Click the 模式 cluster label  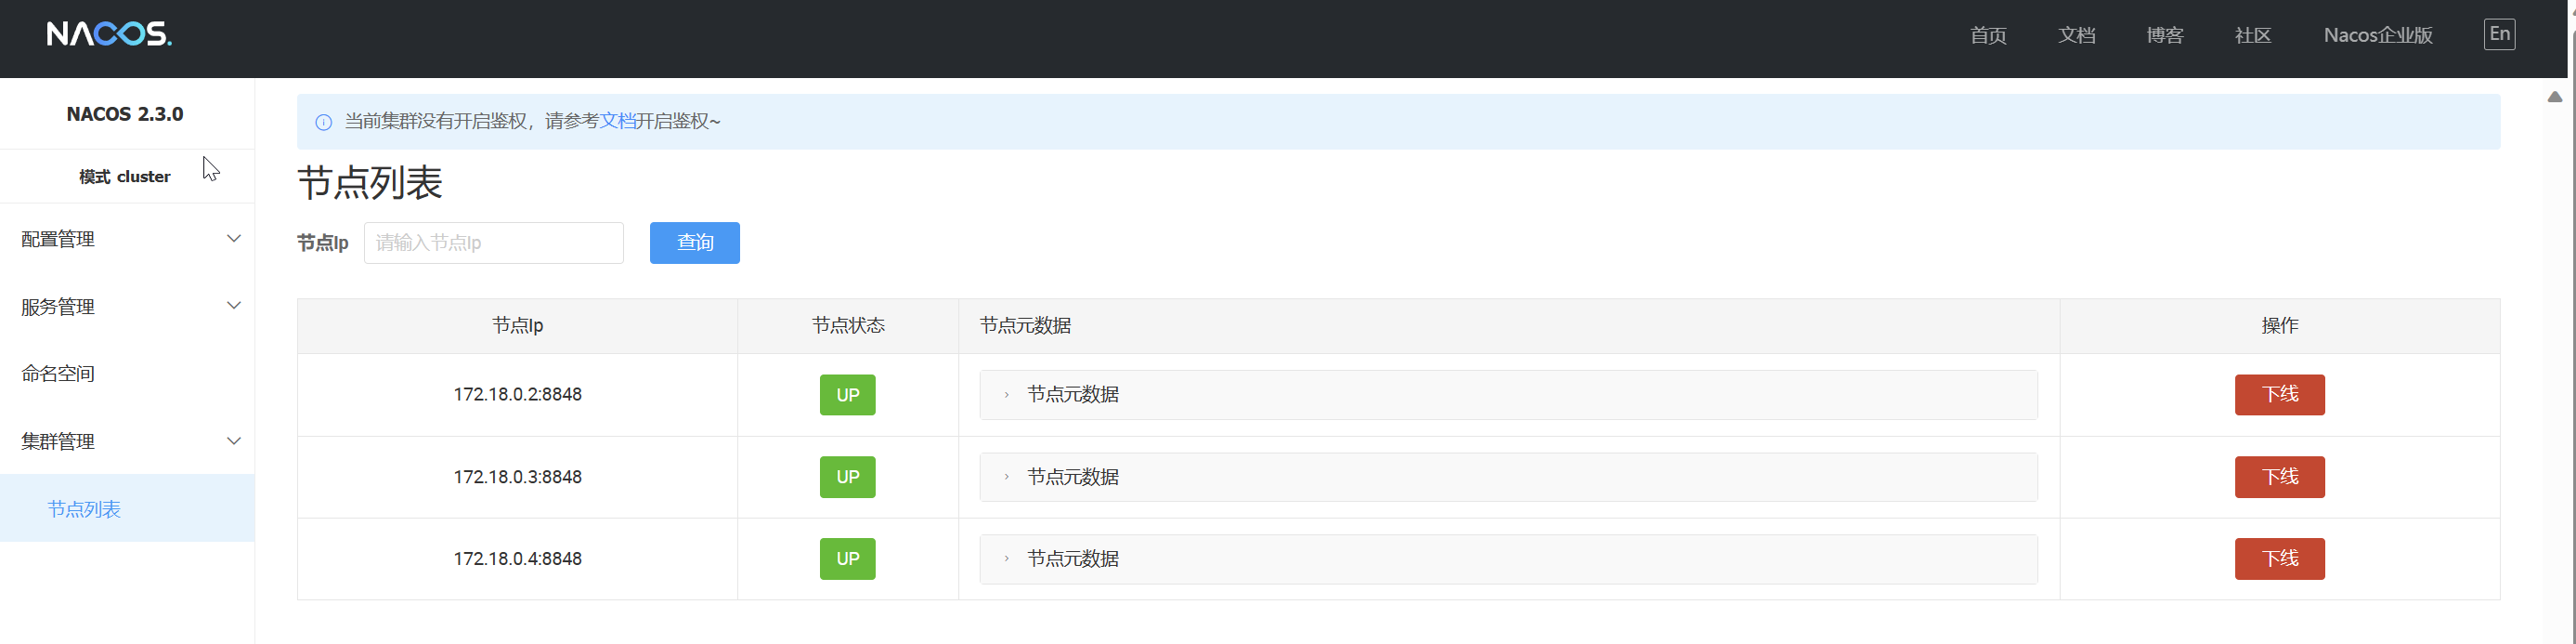click(x=125, y=177)
